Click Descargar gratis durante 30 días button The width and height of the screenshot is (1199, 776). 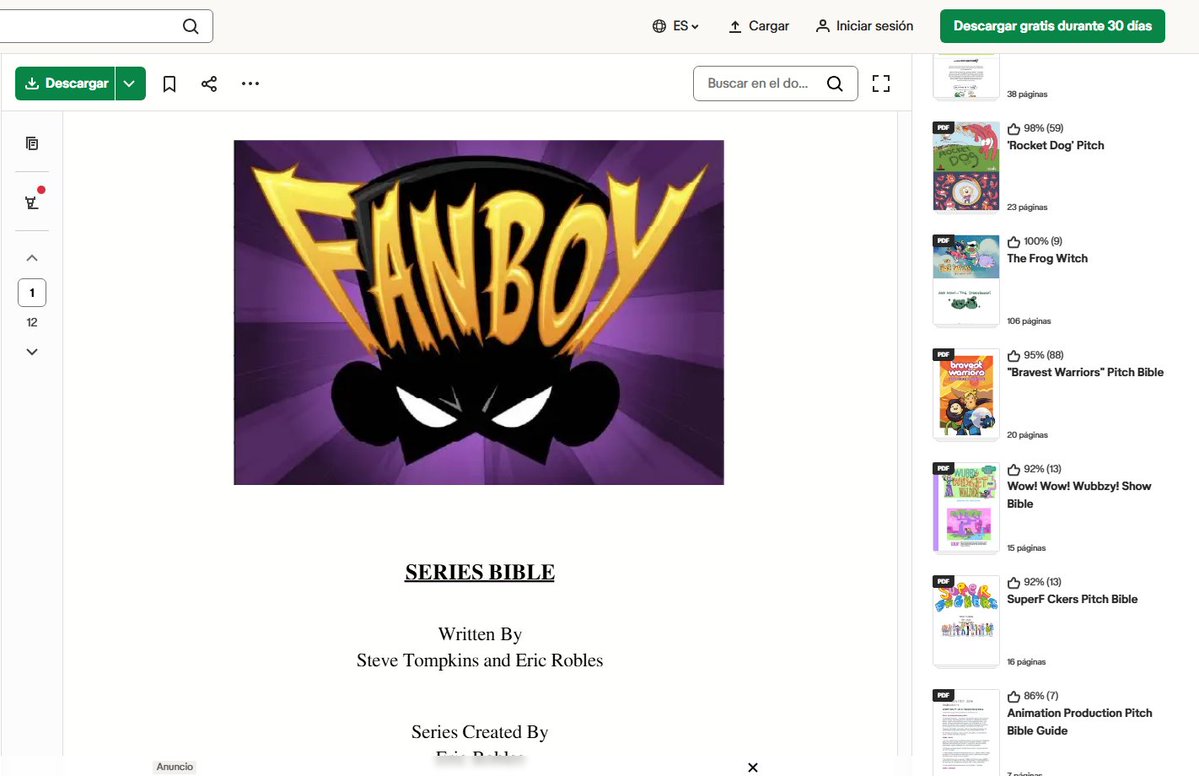point(1052,26)
